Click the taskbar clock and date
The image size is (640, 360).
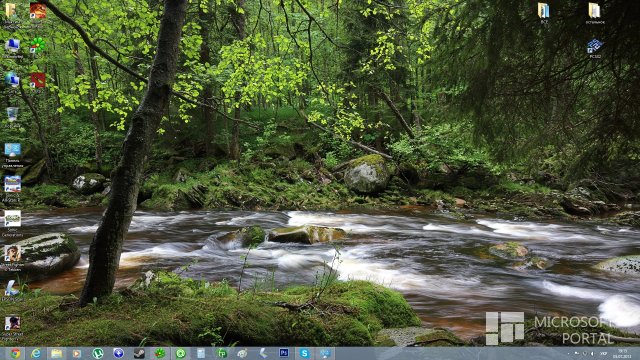click(623, 353)
